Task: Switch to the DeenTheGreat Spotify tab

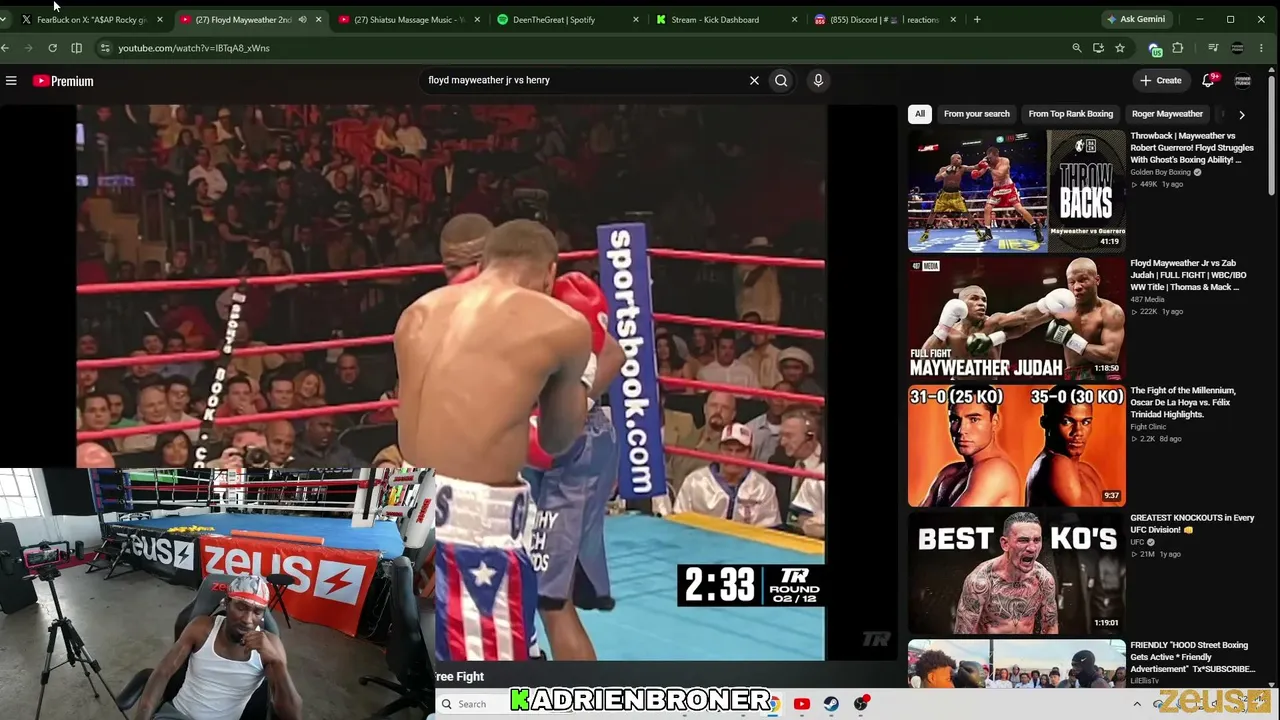Action: (x=568, y=19)
